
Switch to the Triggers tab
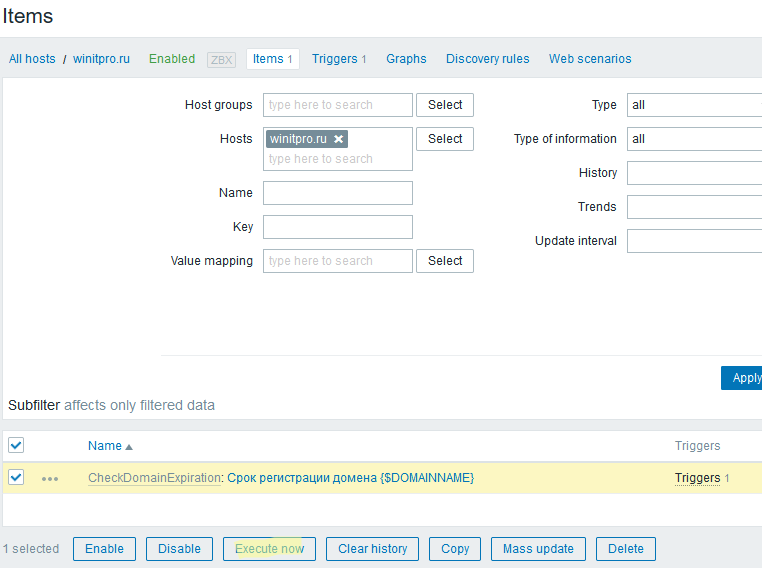pyautogui.click(x=339, y=59)
